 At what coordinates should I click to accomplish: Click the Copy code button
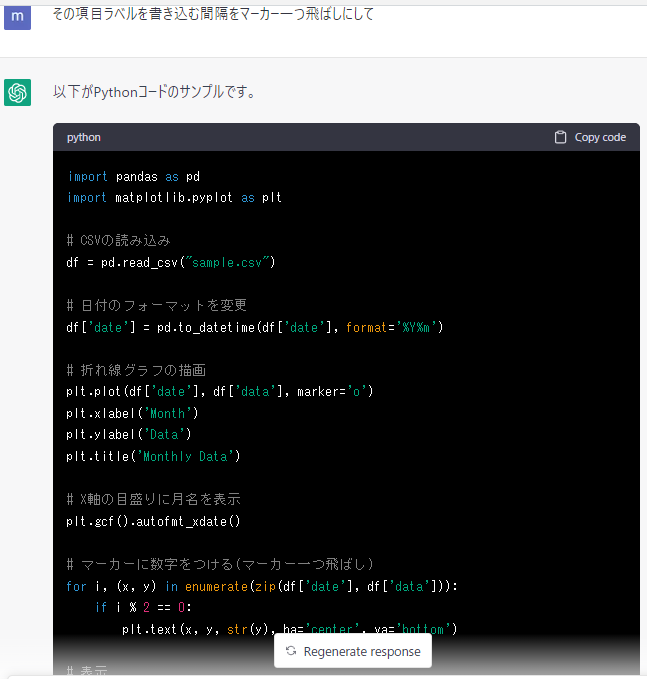click(x=590, y=137)
